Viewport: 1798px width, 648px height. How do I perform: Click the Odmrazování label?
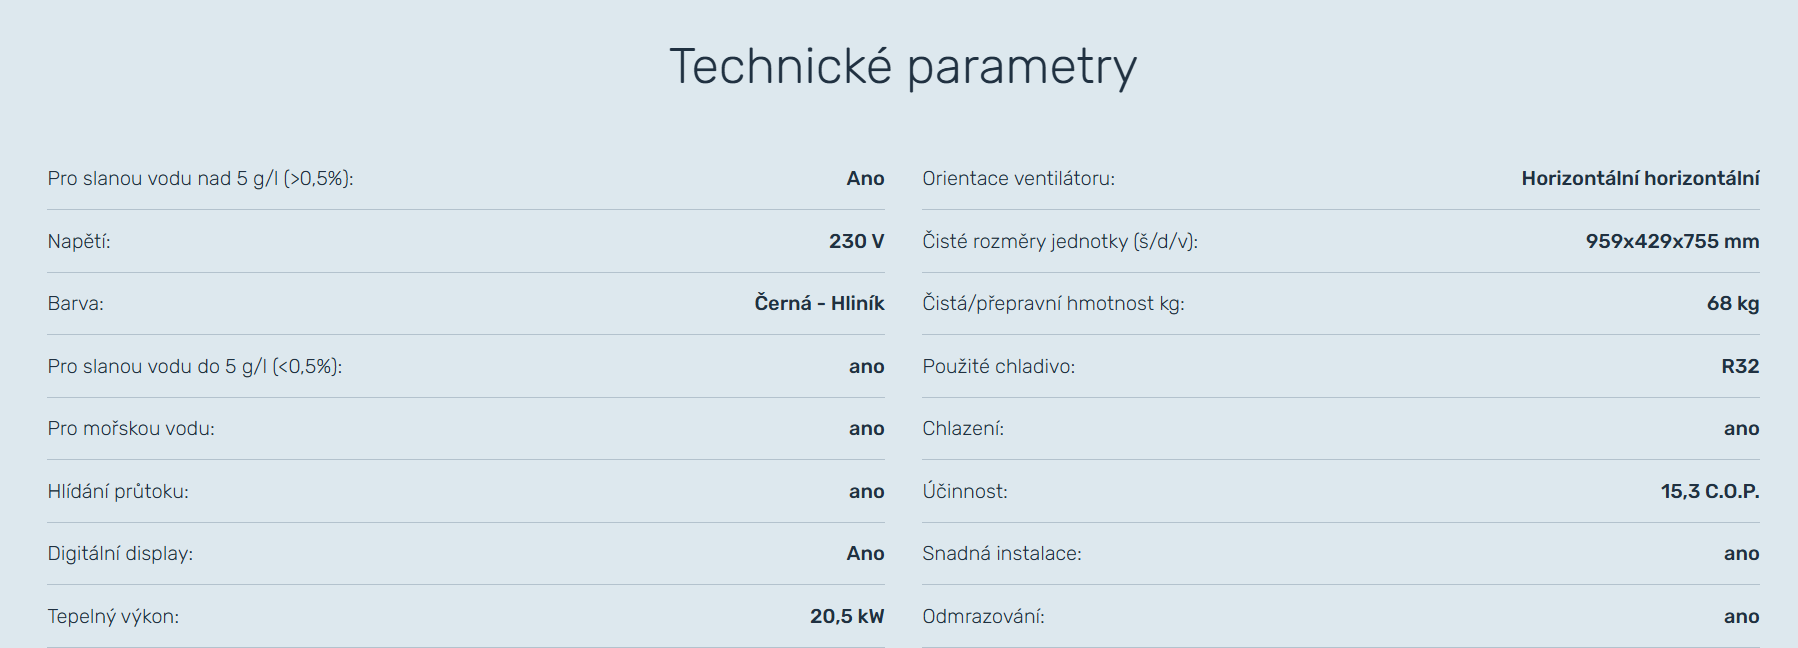983,617
